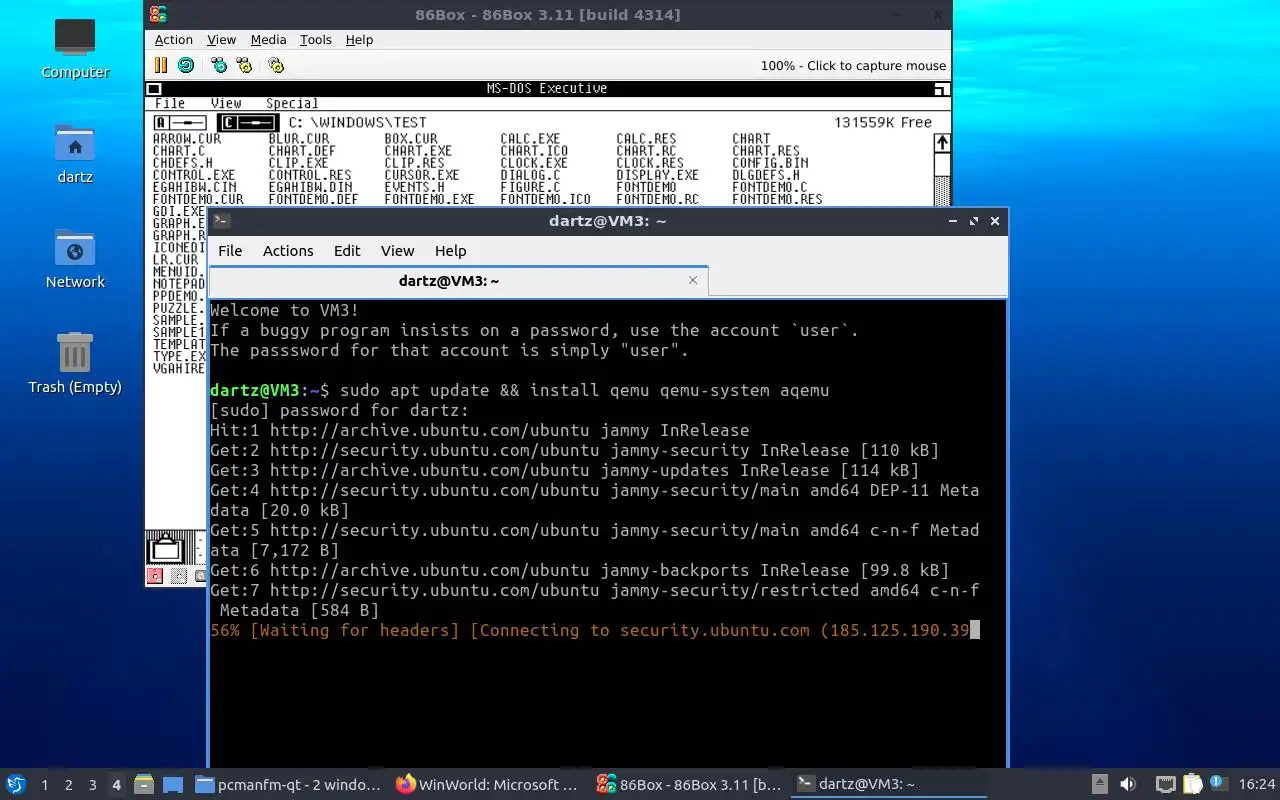Select FONTDEMO.EXE in file list
Screen dimensions: 1280x800
(x=429, y=199)
